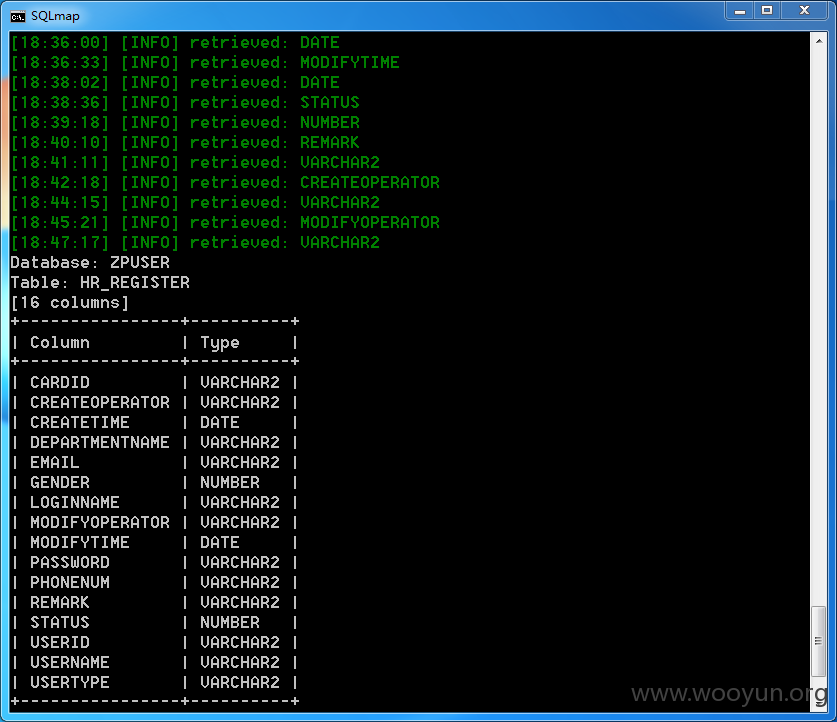Click the 'Column' table header
This screenshot has height=722, width=837.
pos(60,343)
